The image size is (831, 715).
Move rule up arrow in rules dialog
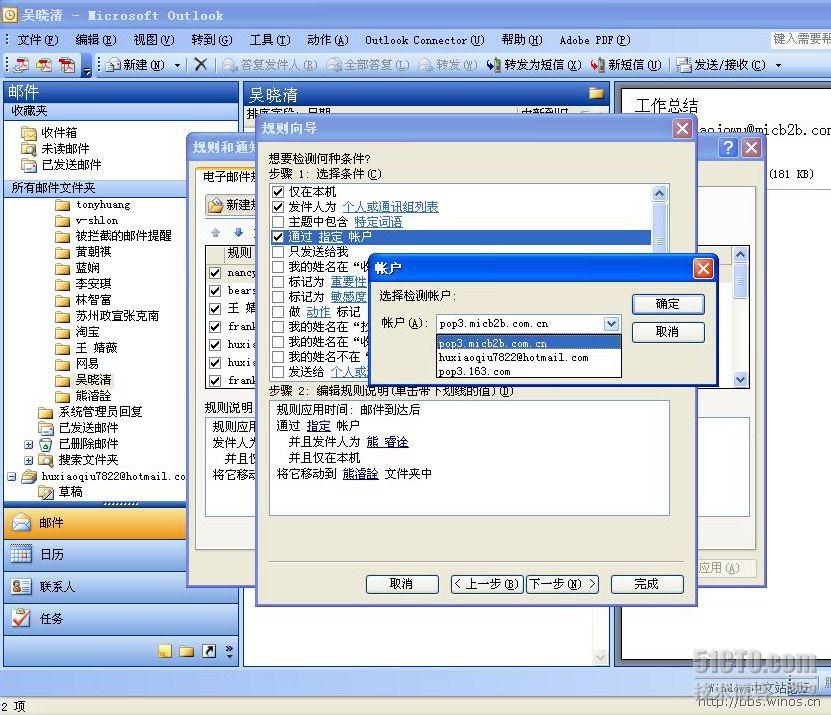point(216,232)
